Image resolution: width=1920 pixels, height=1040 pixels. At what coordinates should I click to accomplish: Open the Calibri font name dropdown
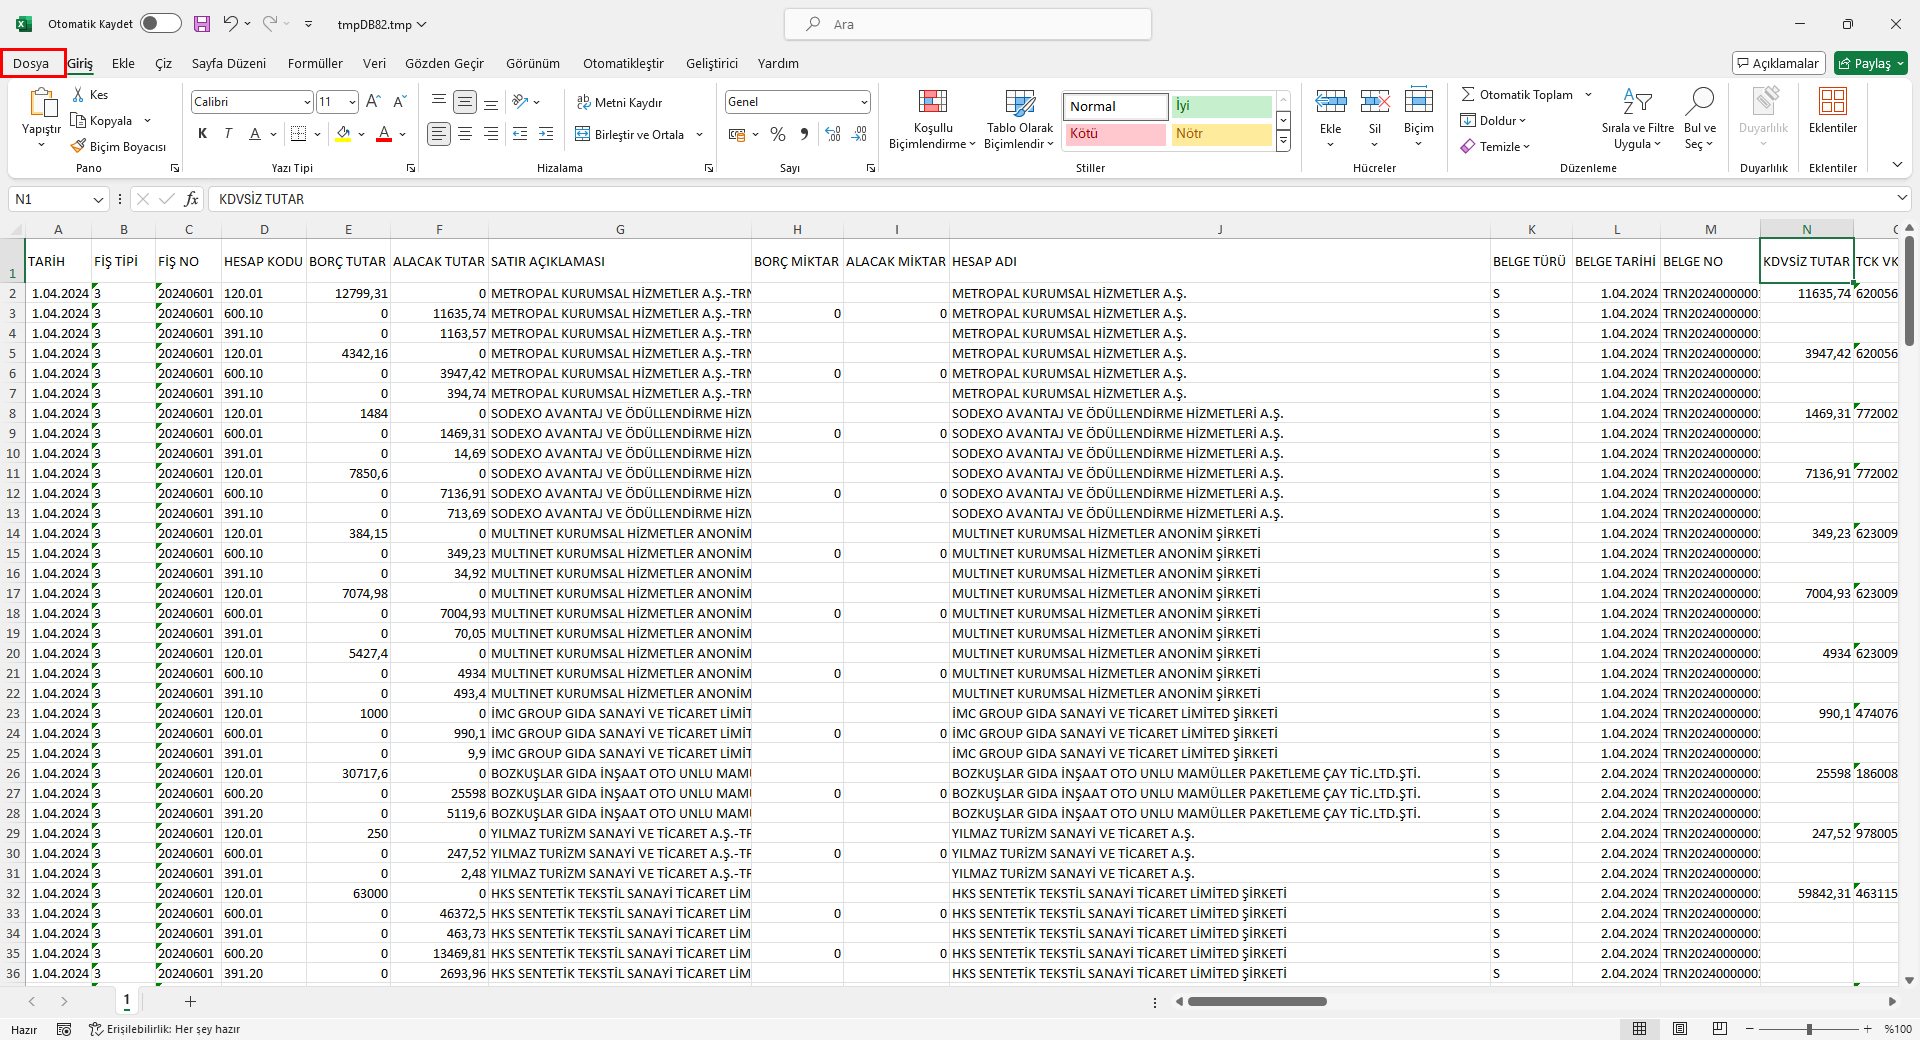pyautogui.click(x=306, y=102)
